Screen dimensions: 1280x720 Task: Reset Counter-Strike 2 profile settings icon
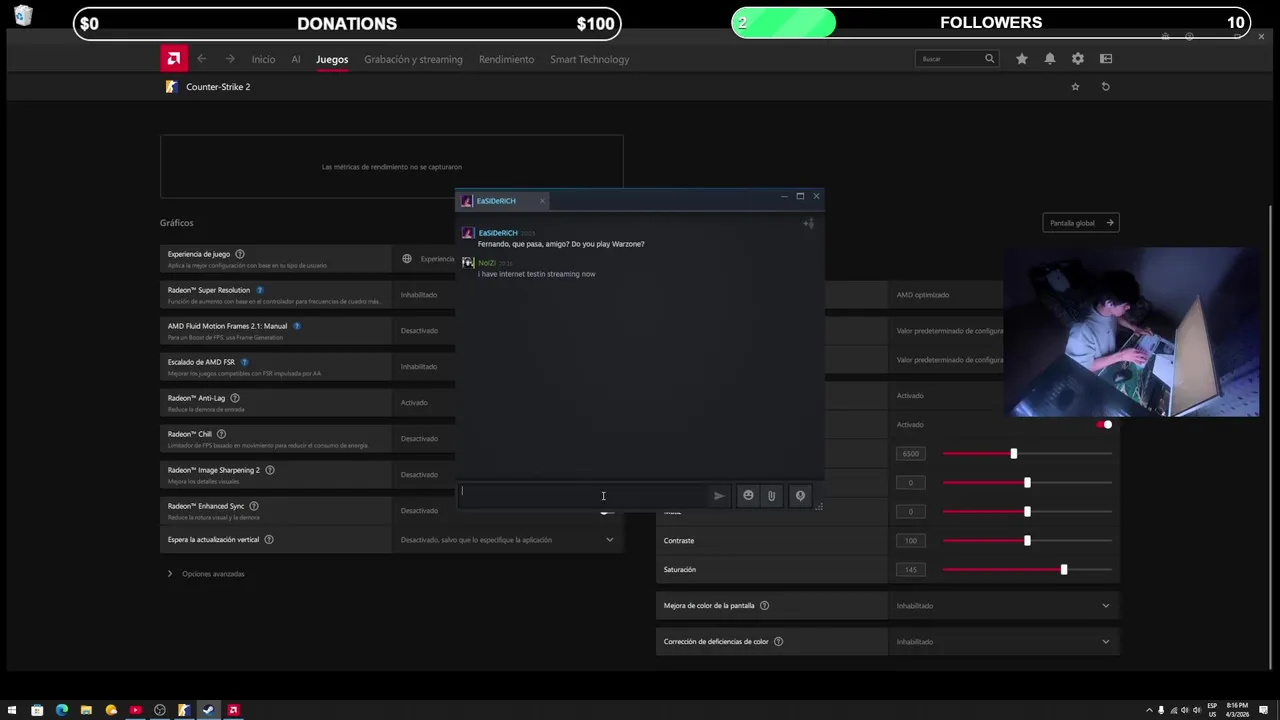1106,87
